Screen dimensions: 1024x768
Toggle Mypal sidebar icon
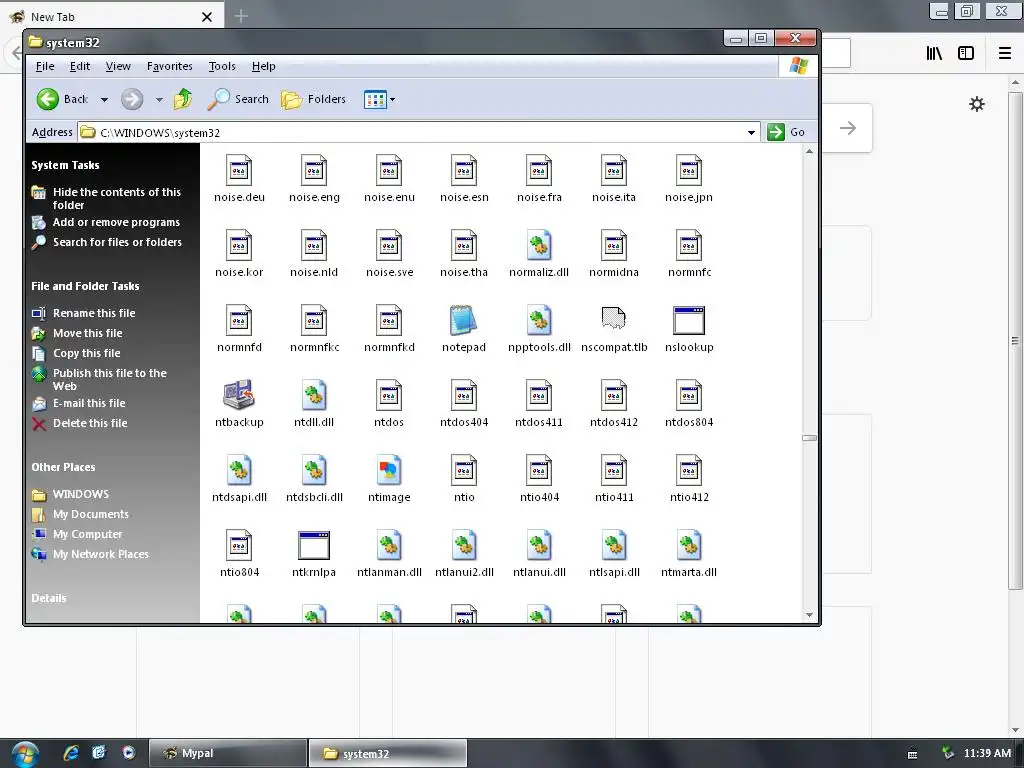966,53
